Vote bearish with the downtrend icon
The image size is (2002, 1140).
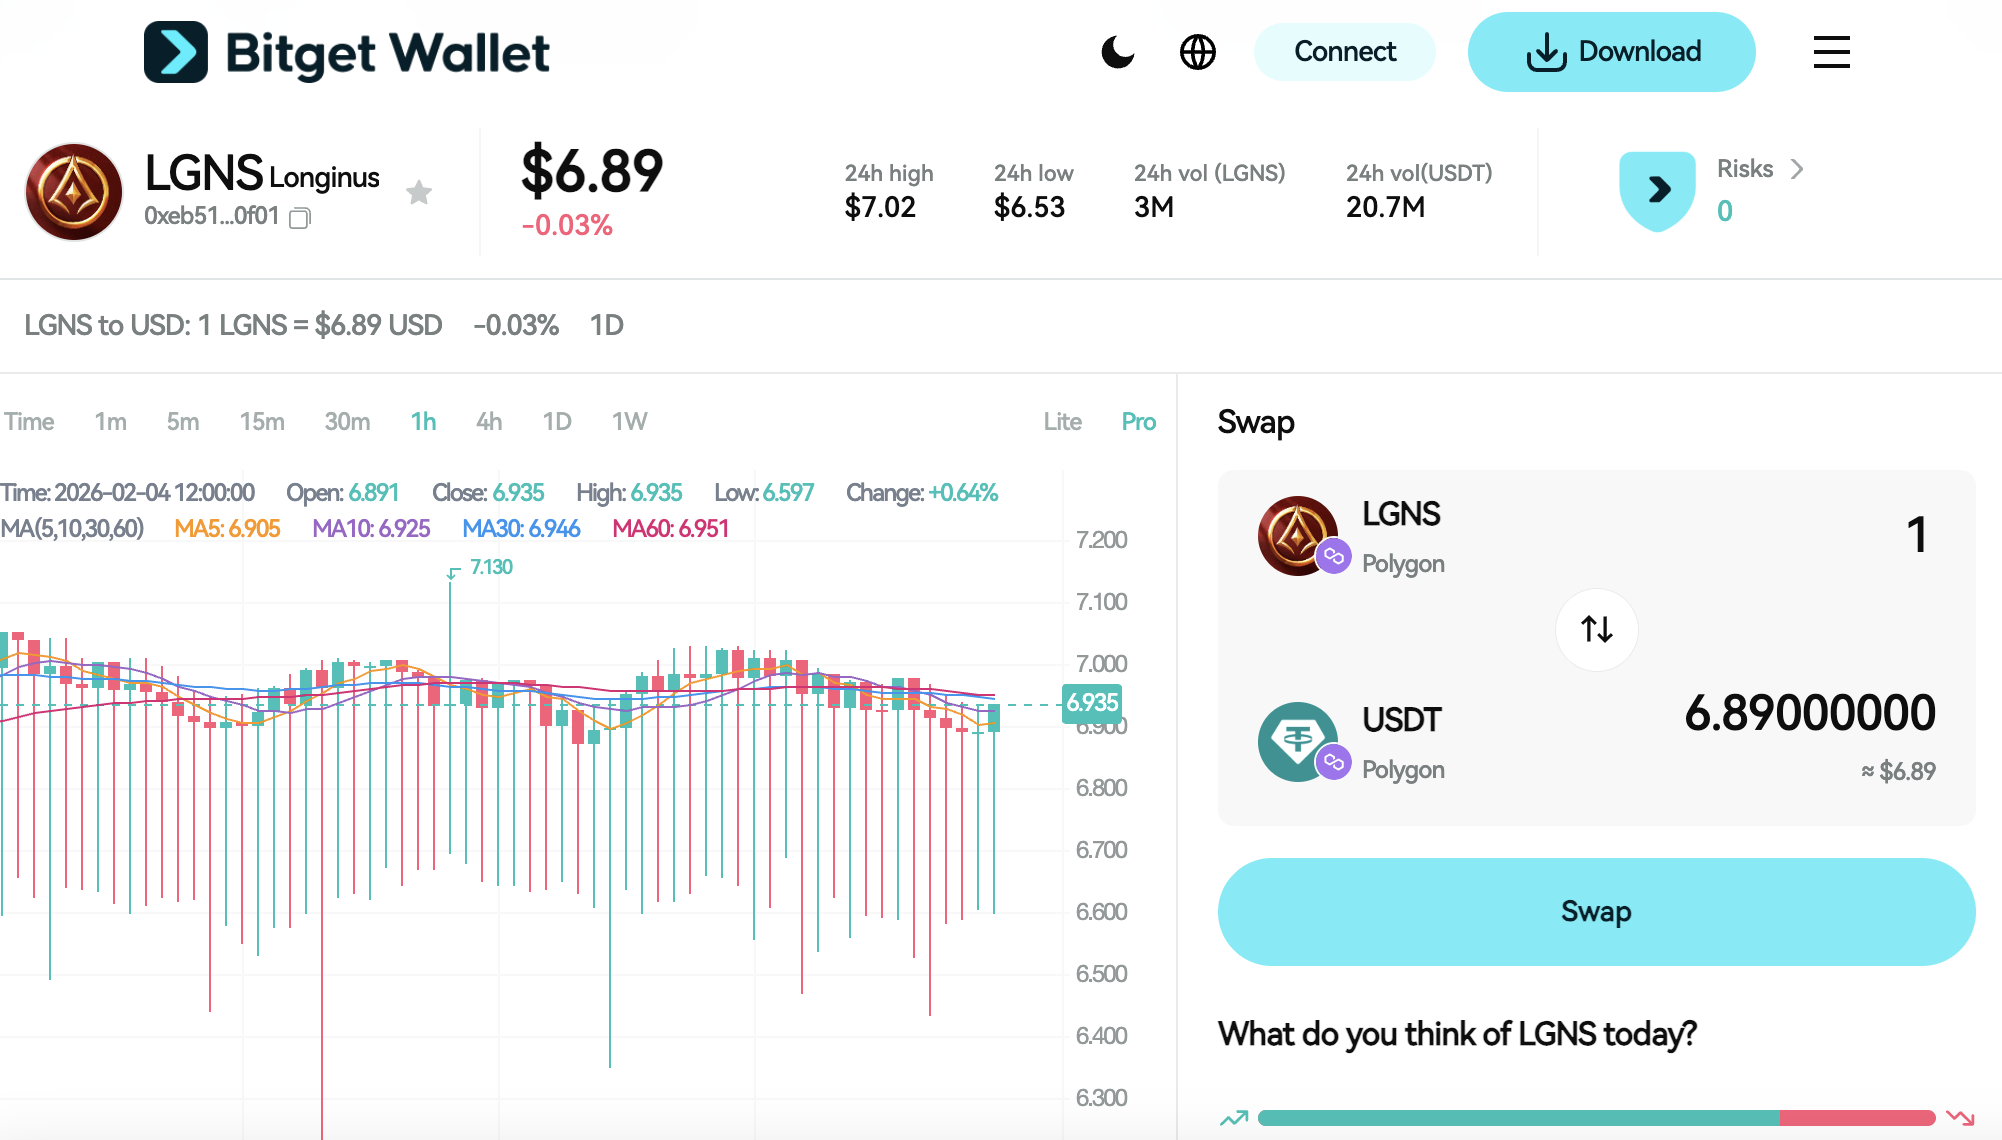[1960, 1118]
